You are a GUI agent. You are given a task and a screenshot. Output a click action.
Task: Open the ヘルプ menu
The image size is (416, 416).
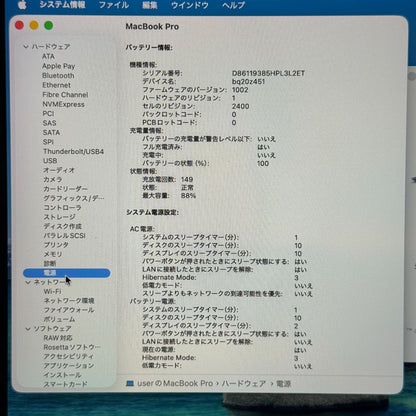(233, 5)
